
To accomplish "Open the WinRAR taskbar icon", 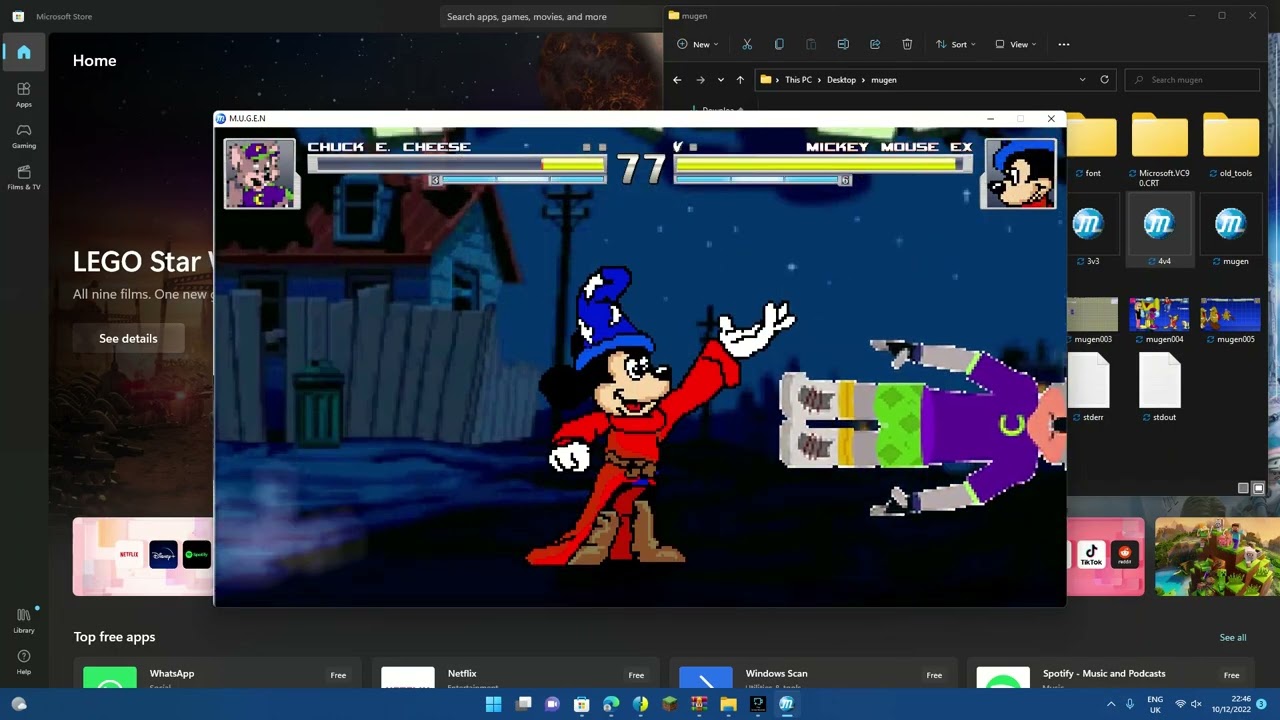I will click(x=699, y=704).
